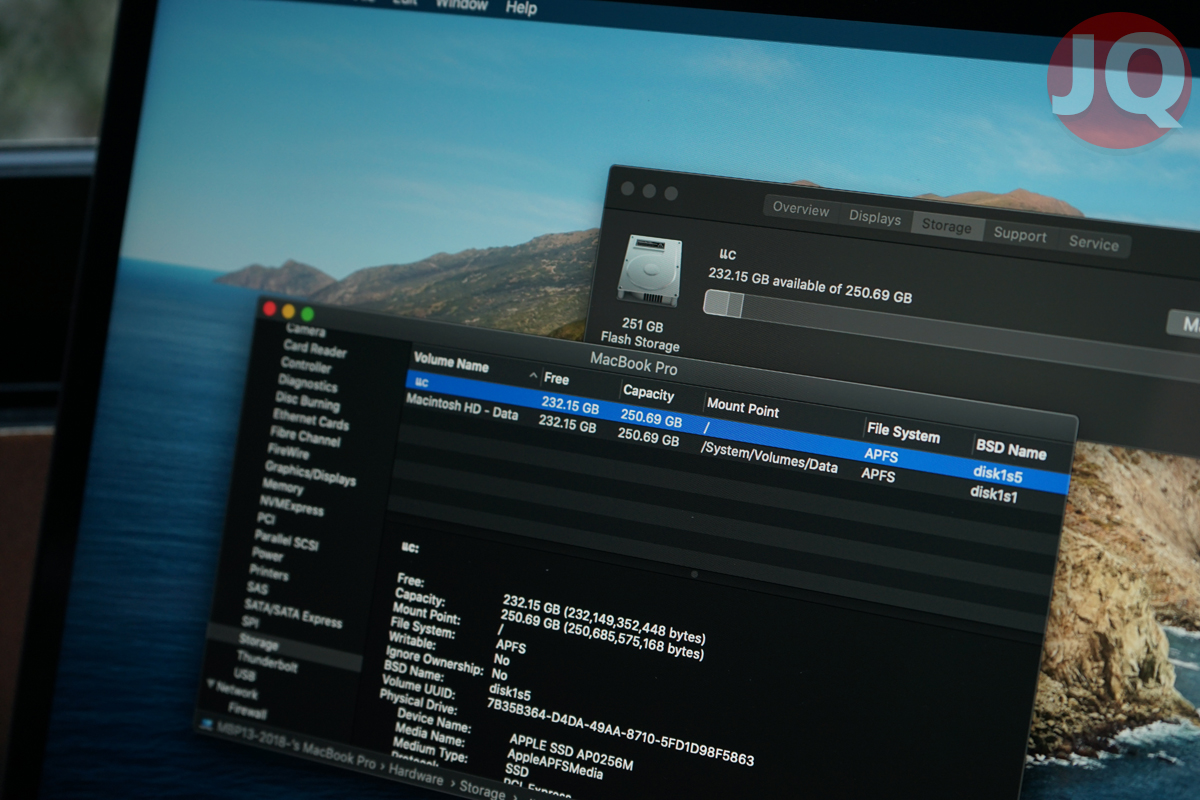Select PCI in the sidebar
The image size is (1200, 800).
(266, 519)
